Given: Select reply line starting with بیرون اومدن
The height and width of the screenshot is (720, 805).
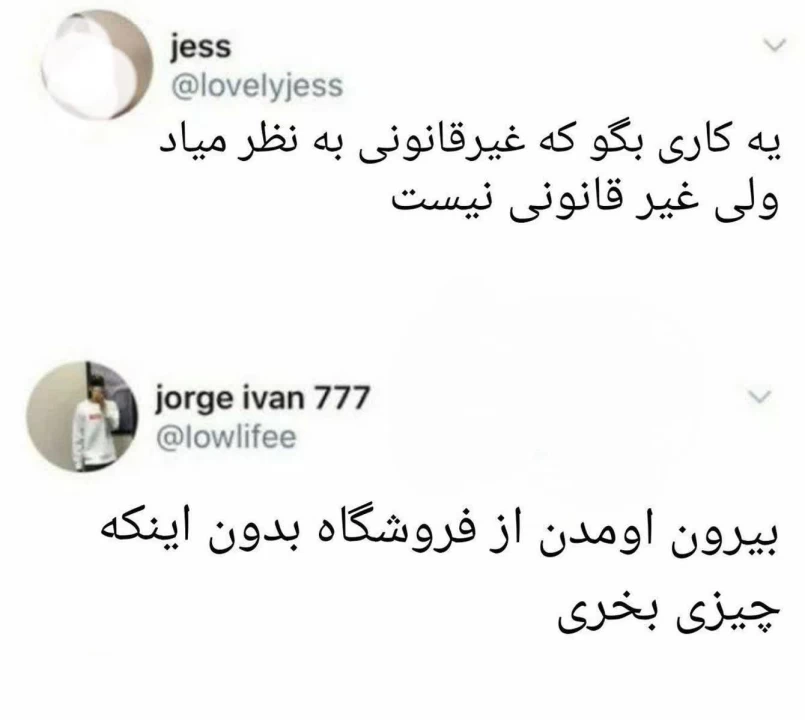Looking at the screenshot, I should (x=439, y=538).
